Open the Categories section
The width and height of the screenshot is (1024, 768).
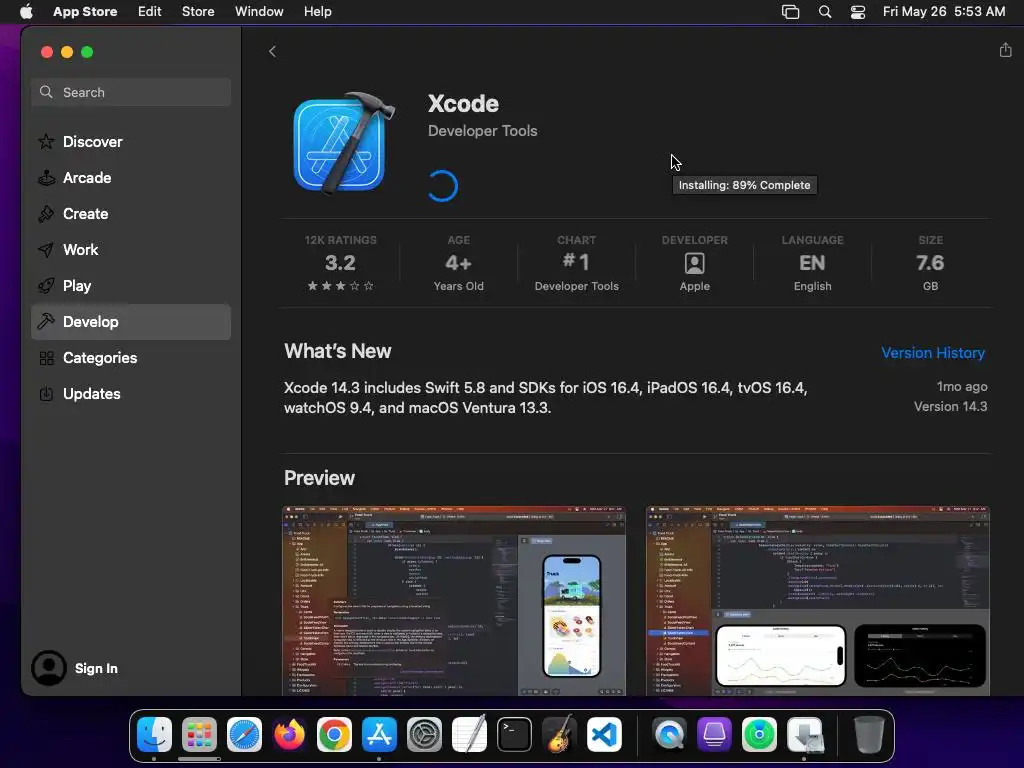[x=131, y=358]
